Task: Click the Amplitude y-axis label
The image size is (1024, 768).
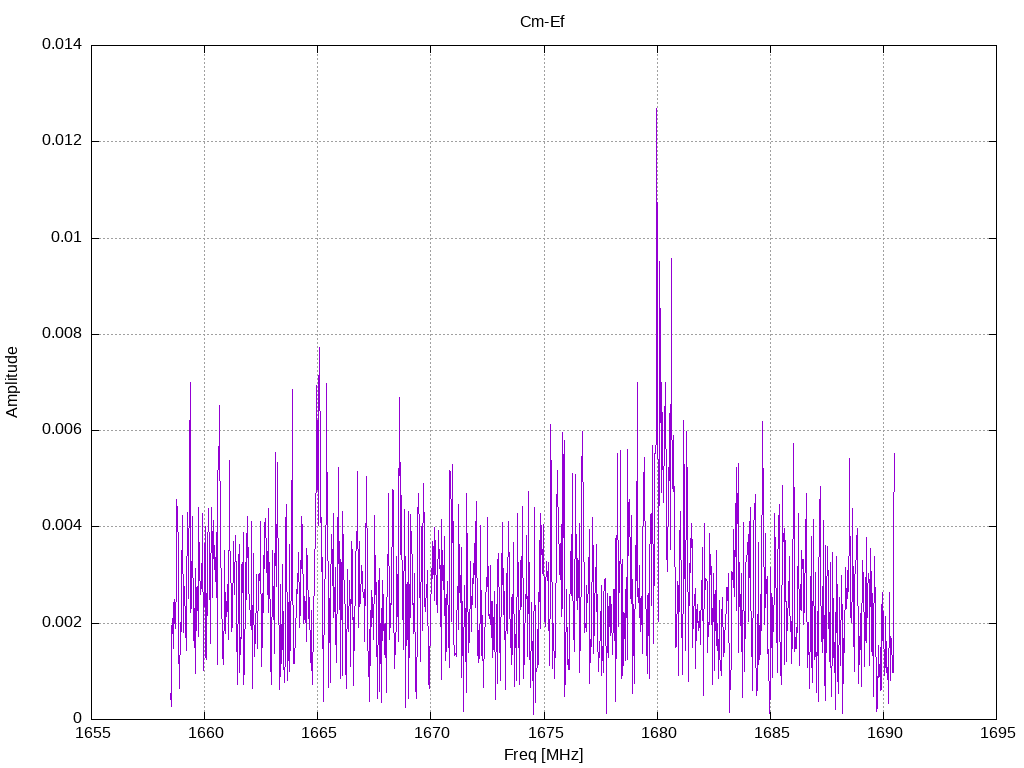Action: [x=12, y=382]
